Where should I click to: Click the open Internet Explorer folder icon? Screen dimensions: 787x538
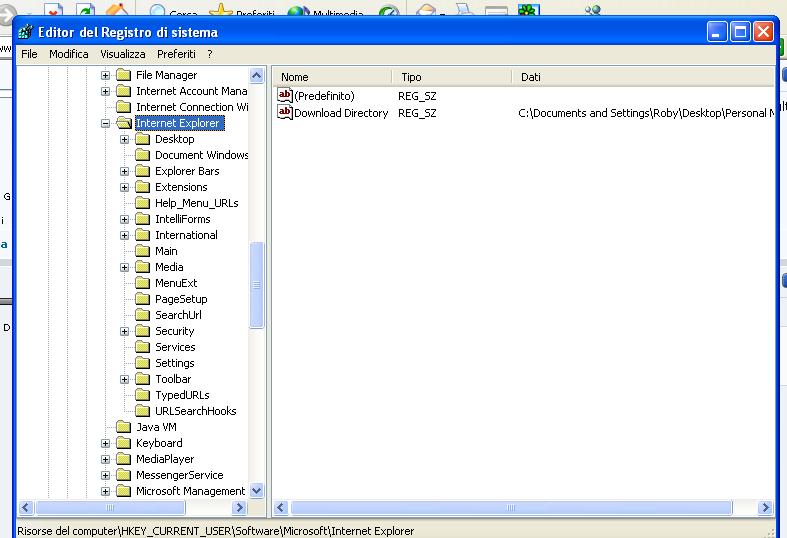coord(124,123)
